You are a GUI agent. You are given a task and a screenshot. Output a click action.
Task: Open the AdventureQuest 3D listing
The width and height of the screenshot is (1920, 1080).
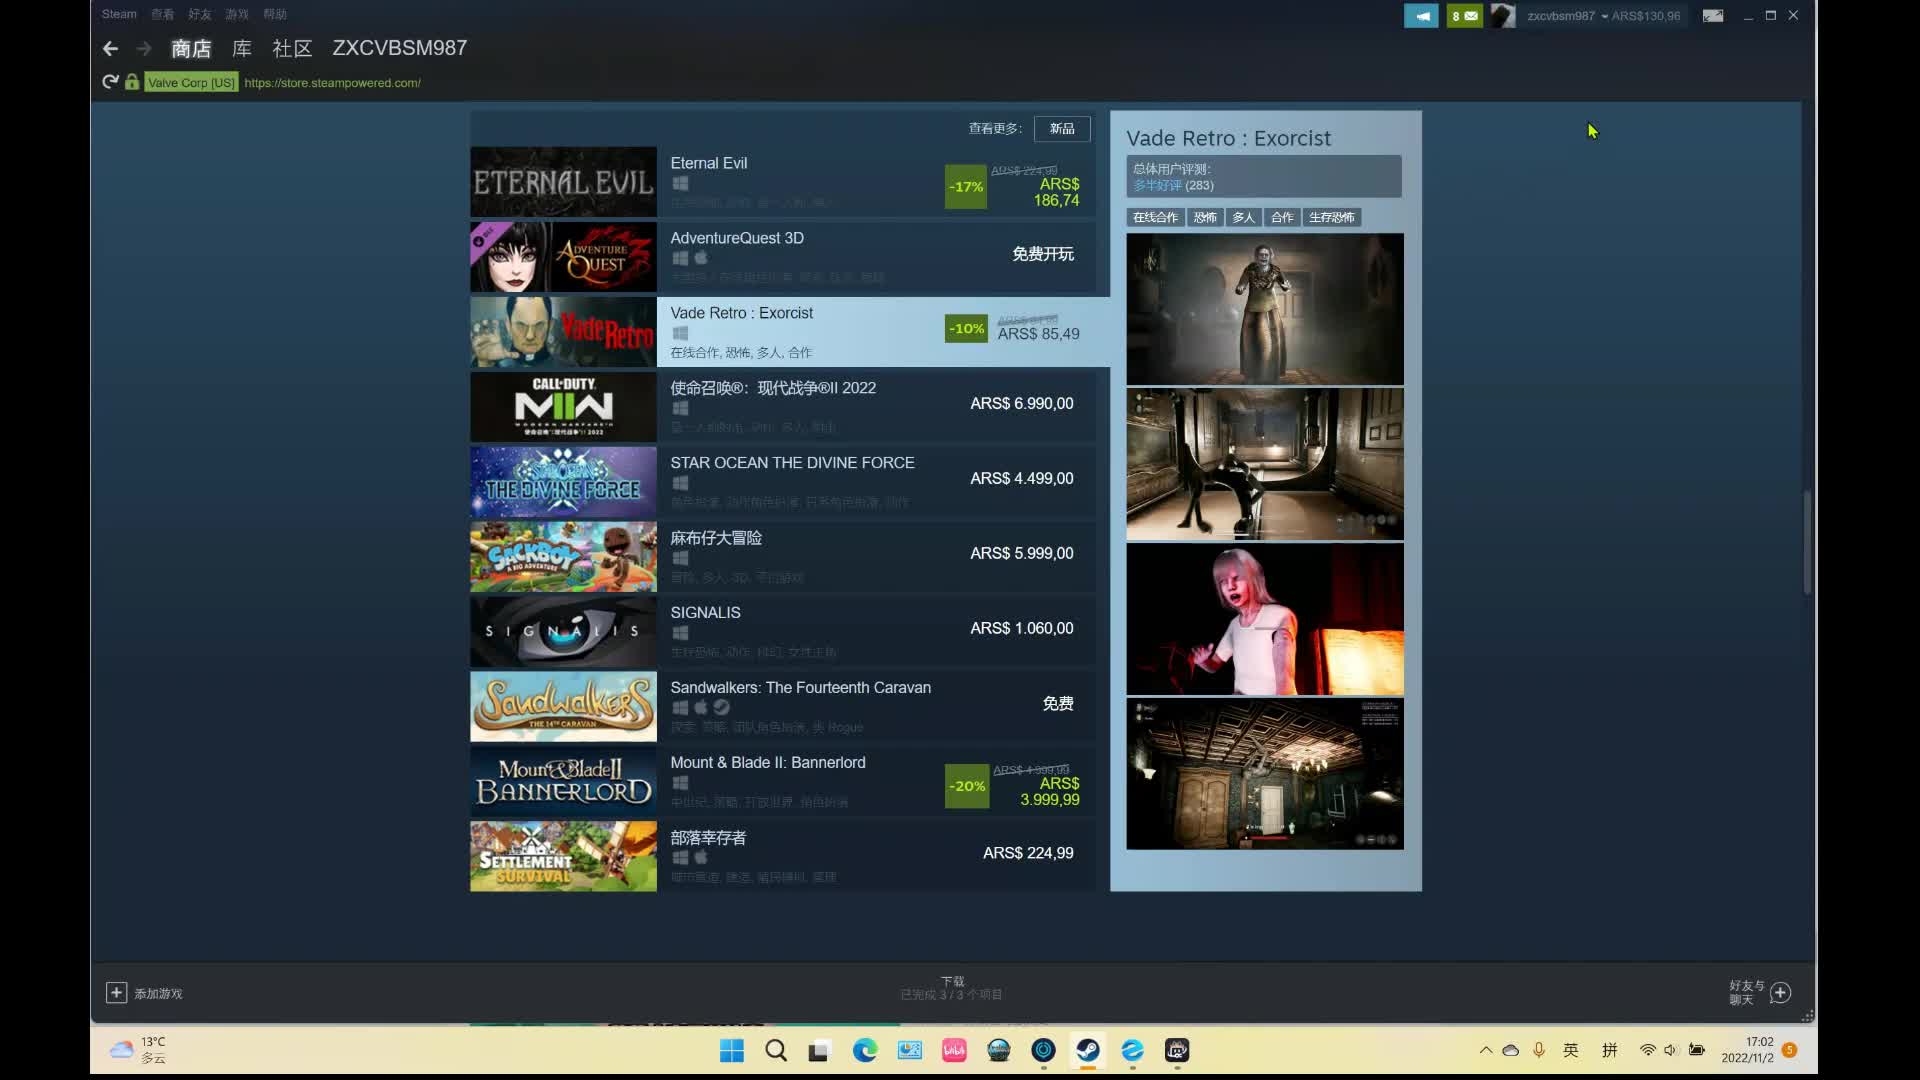coord(782,257)
